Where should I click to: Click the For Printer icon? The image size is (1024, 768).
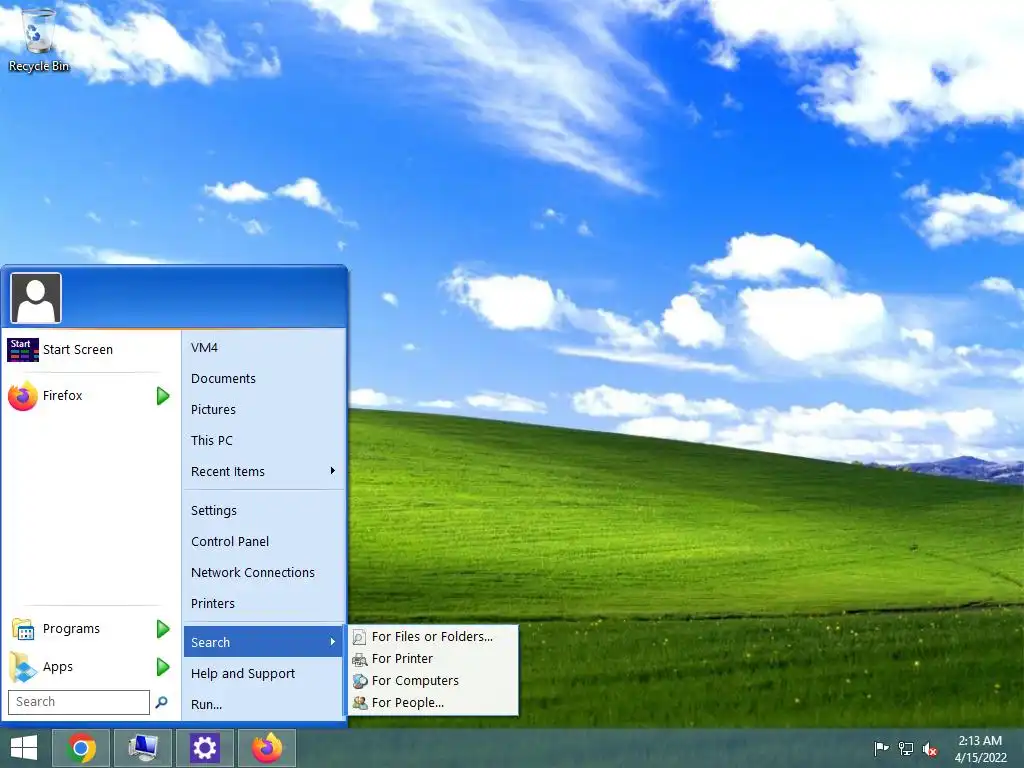point(359,659)
